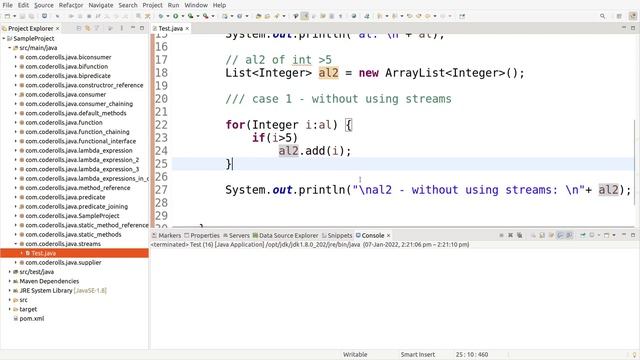
Task: Click Remove All Terminated Launches in Console
Action: [519, 236]
